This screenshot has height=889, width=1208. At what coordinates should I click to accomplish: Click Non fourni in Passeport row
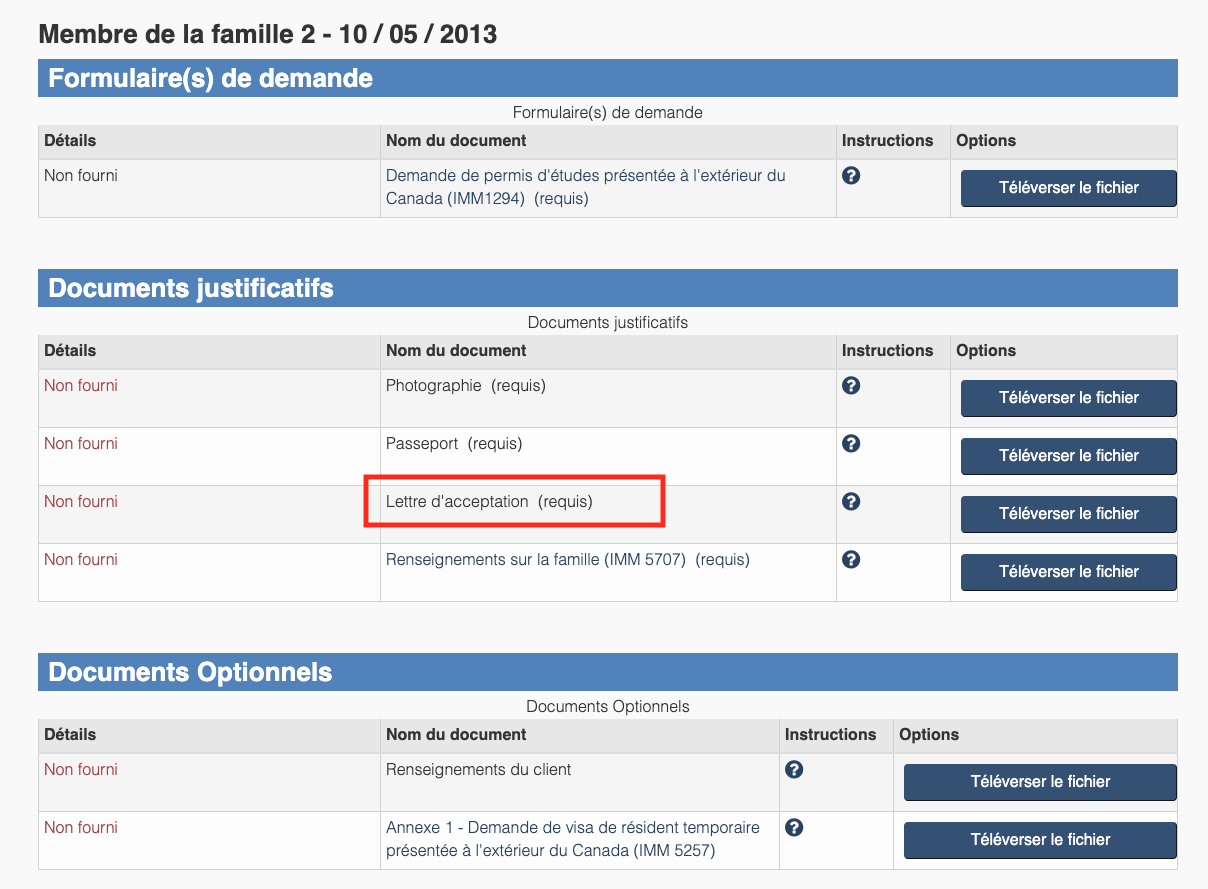coord(81,444)
